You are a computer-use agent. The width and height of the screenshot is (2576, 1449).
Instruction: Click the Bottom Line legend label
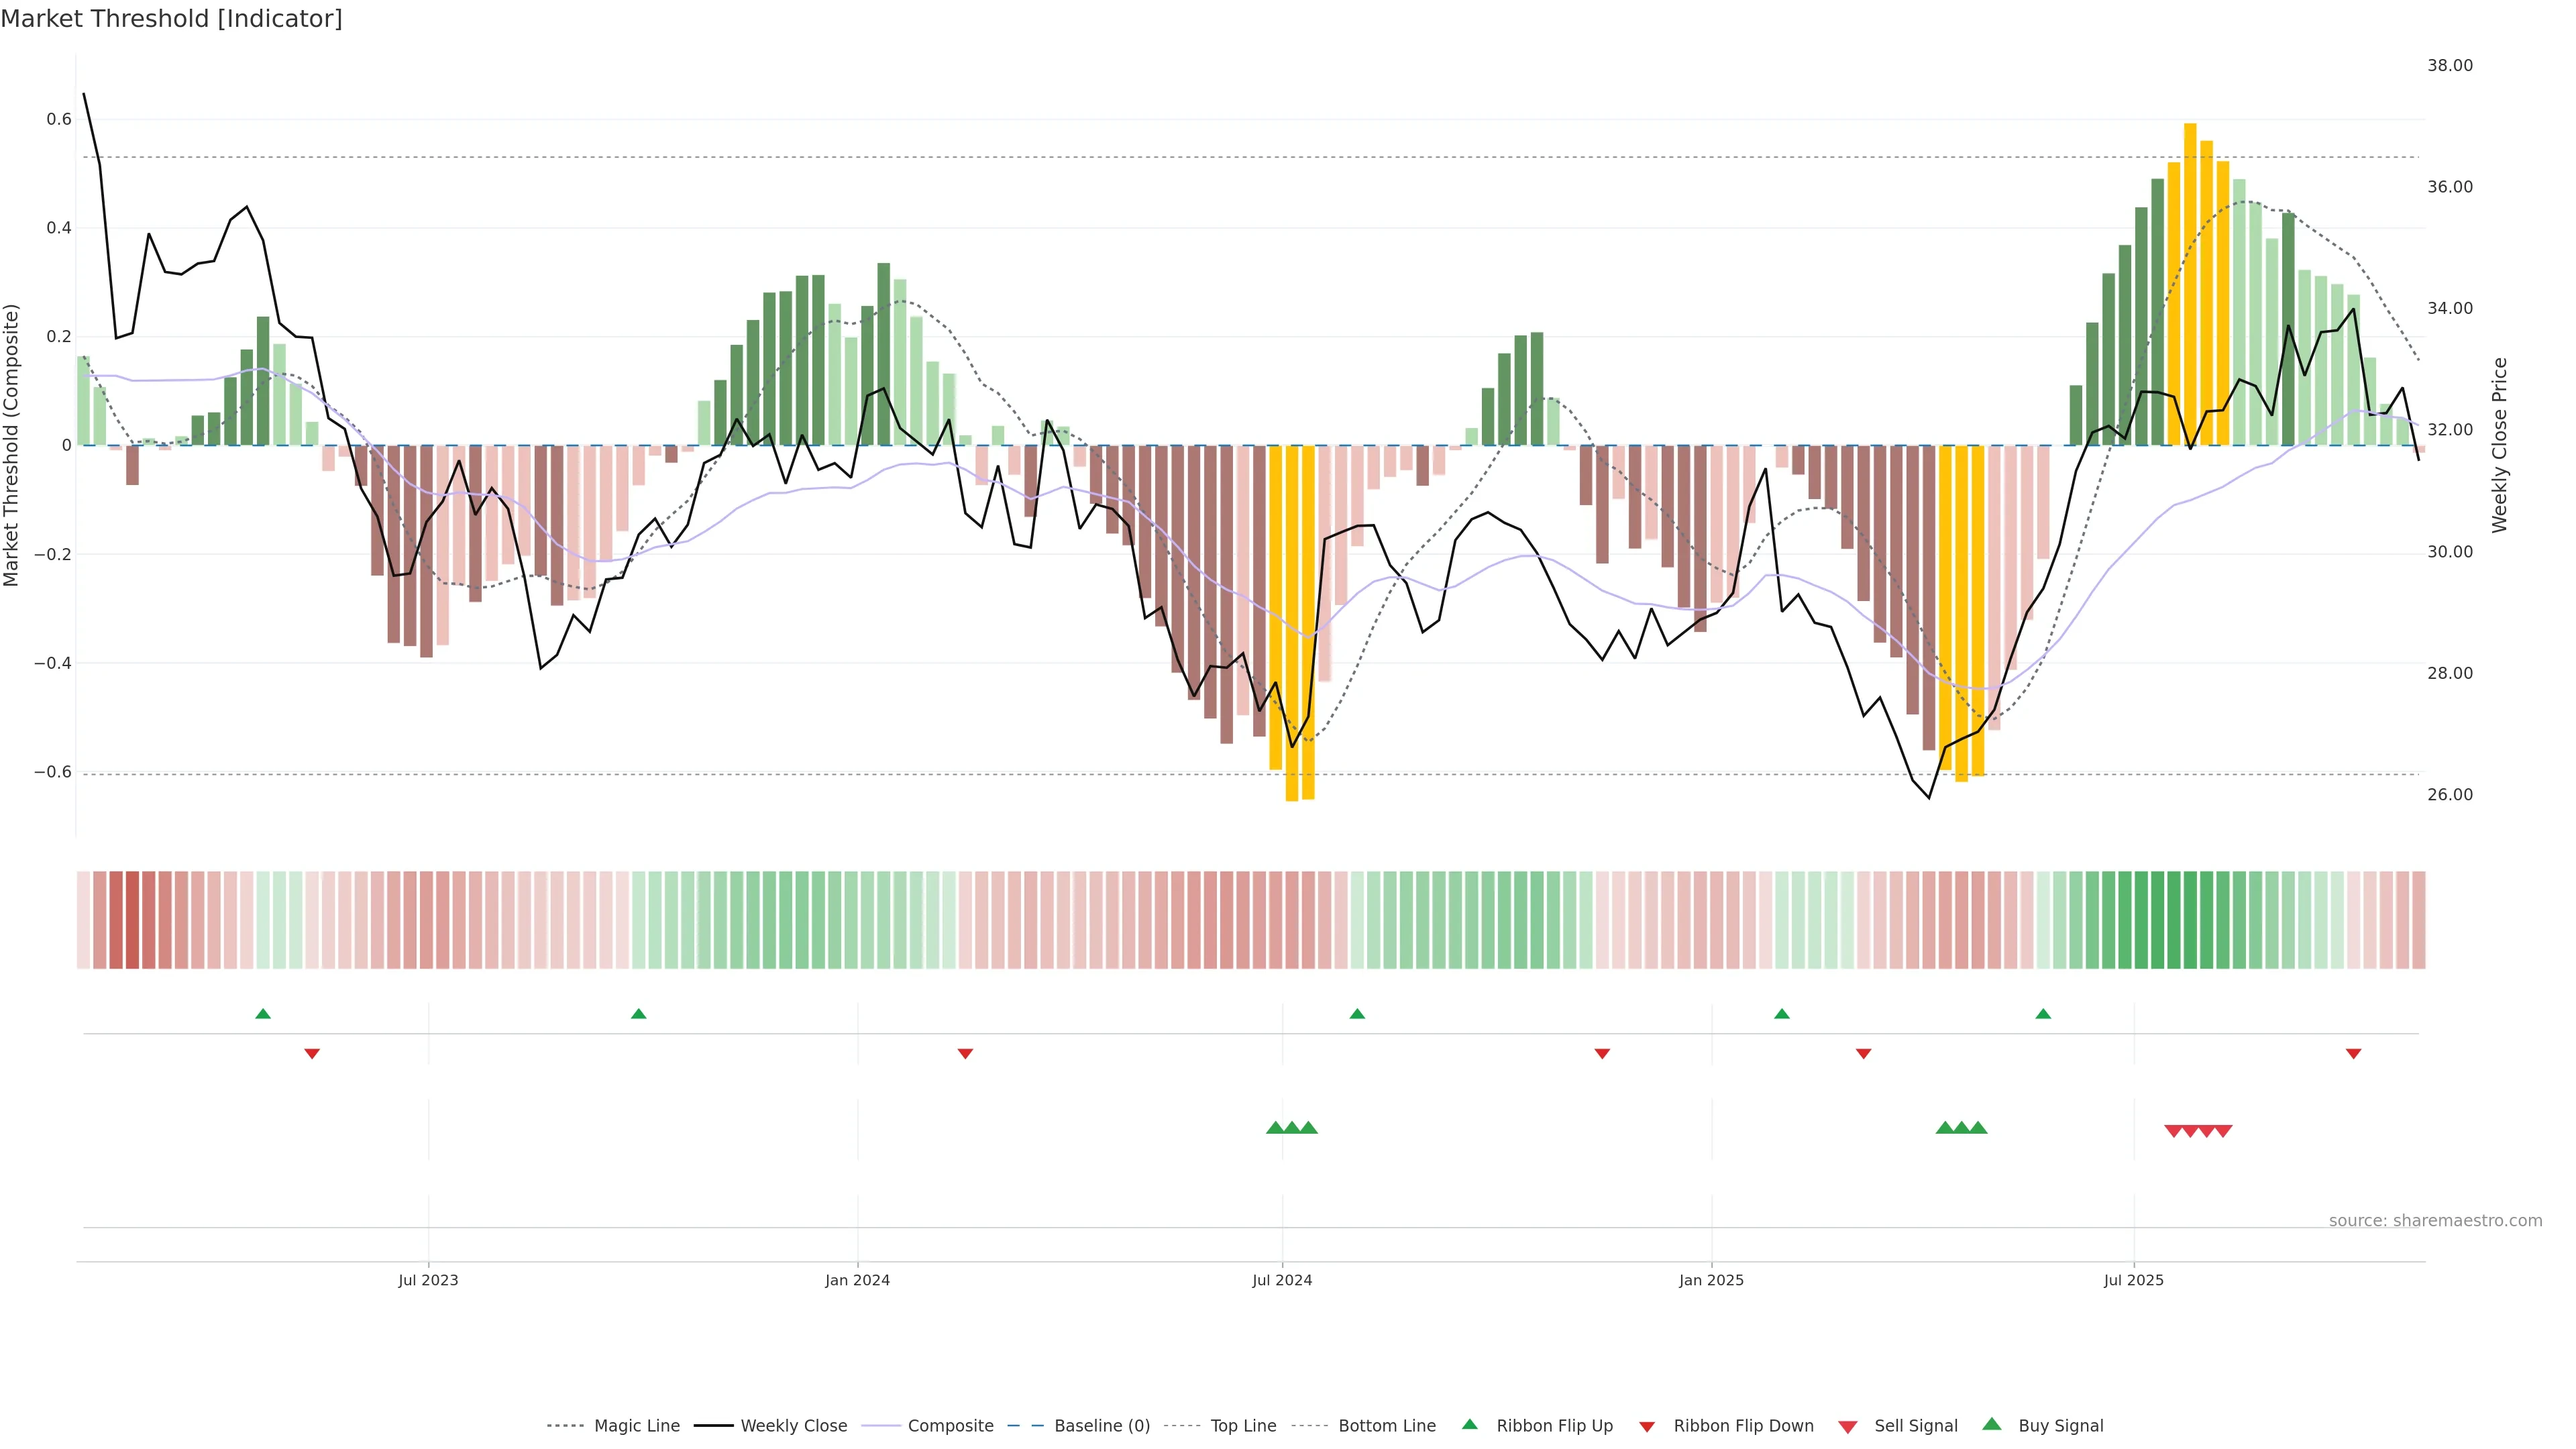pos(1386,1426)
